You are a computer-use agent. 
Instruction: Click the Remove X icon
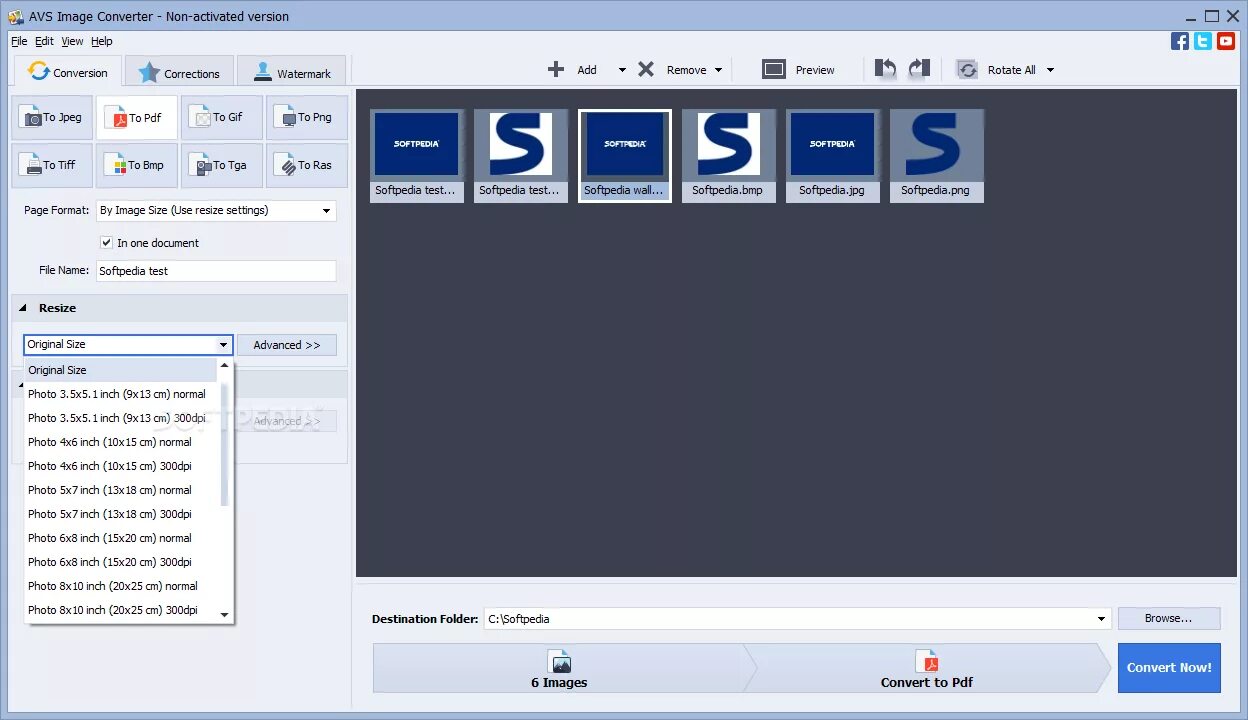pyautogui.click(x=646, y=69)
